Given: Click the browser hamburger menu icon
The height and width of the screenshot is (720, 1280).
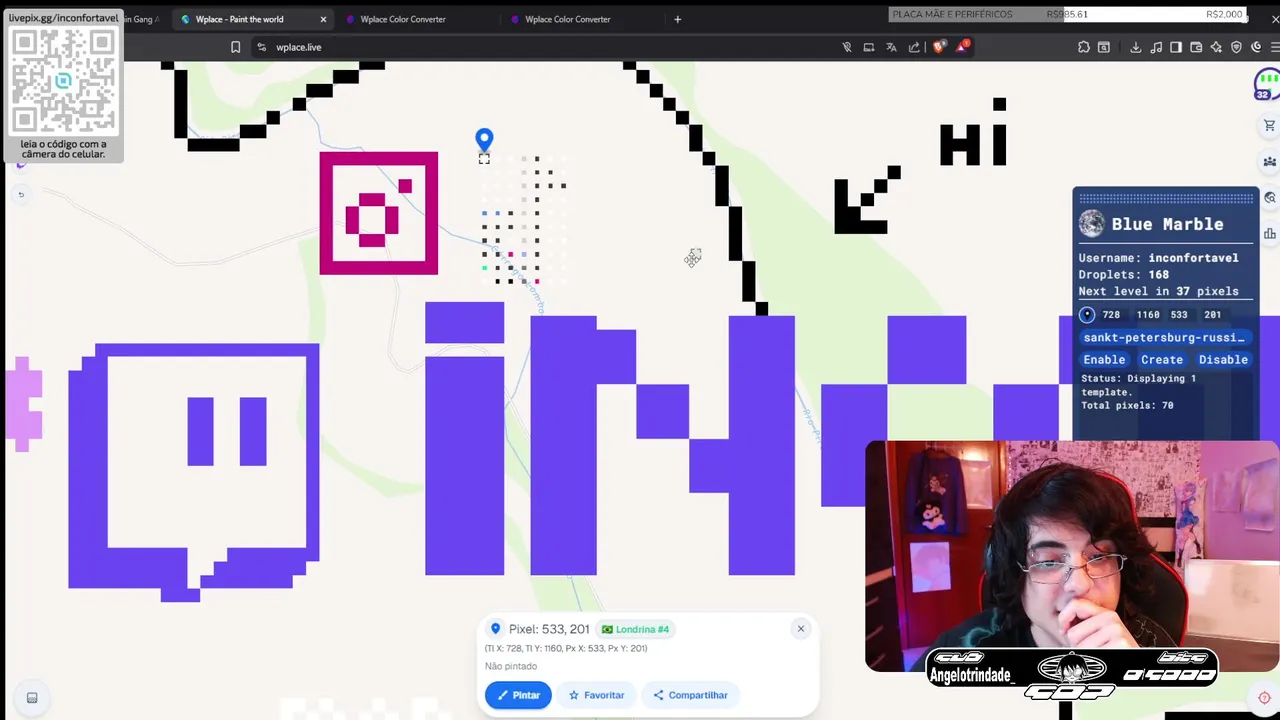Looking at the screenshot, I should 1275,47.
